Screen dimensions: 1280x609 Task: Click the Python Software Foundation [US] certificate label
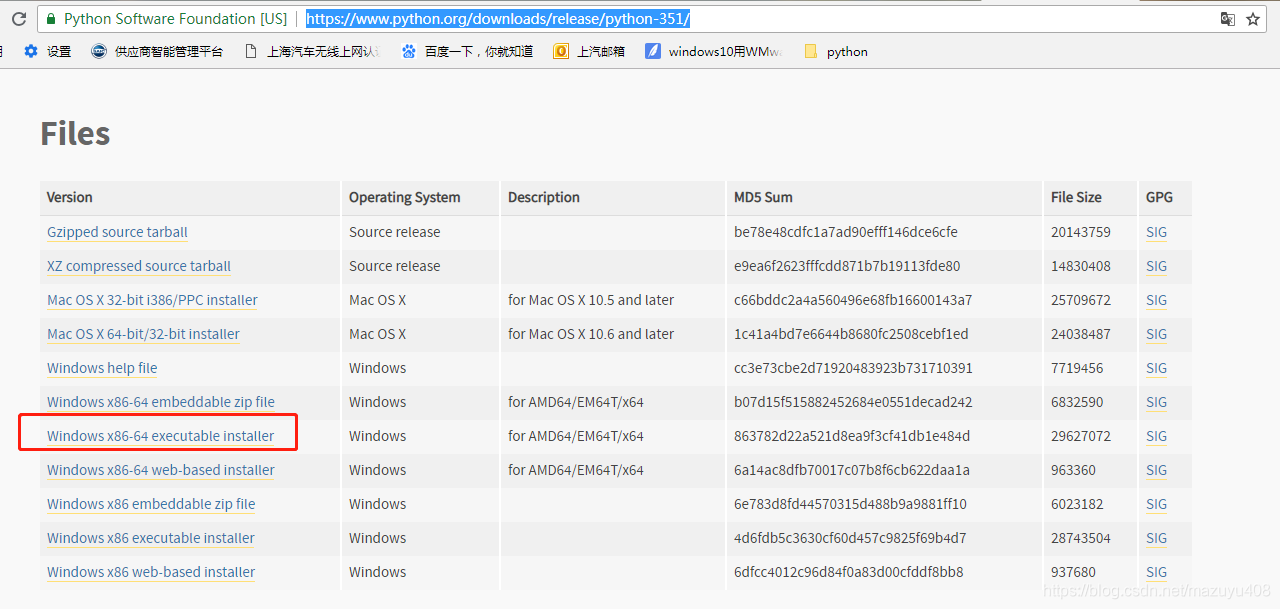tap(175, 19)
